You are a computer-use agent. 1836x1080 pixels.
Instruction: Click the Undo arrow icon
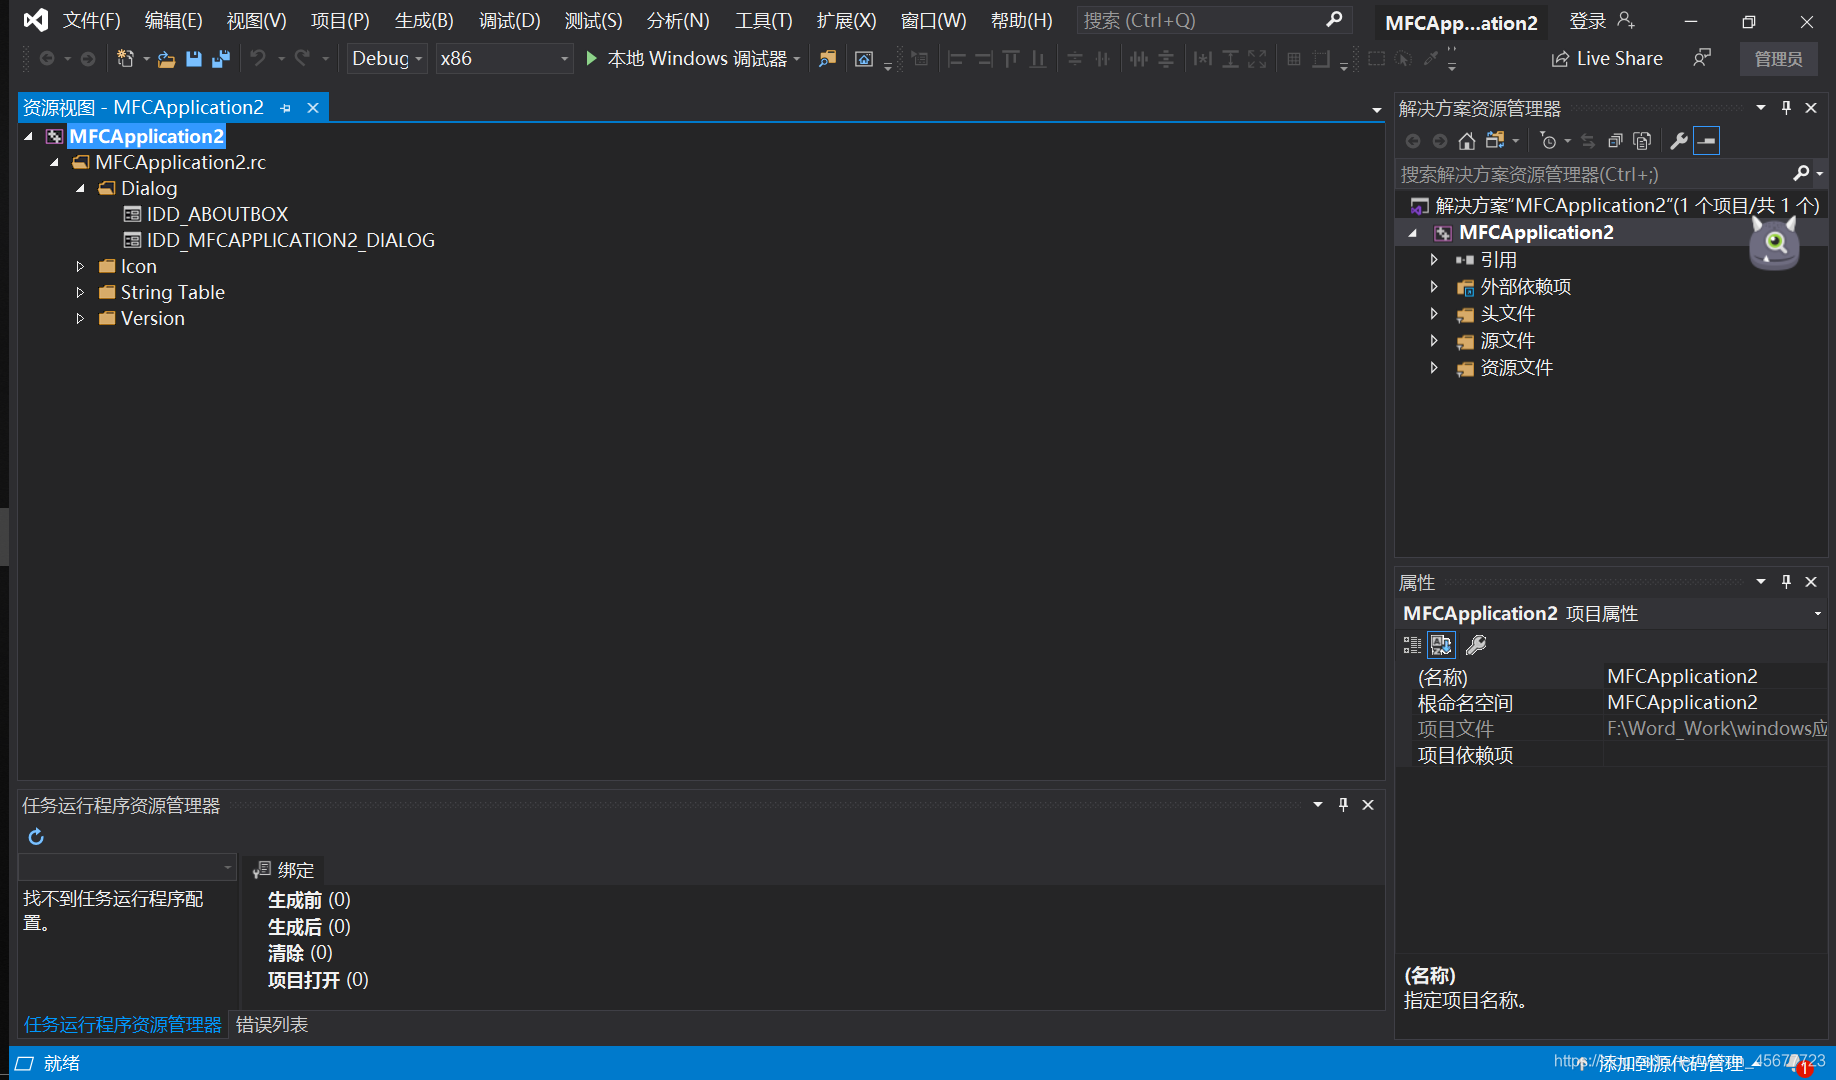point(258,59)
